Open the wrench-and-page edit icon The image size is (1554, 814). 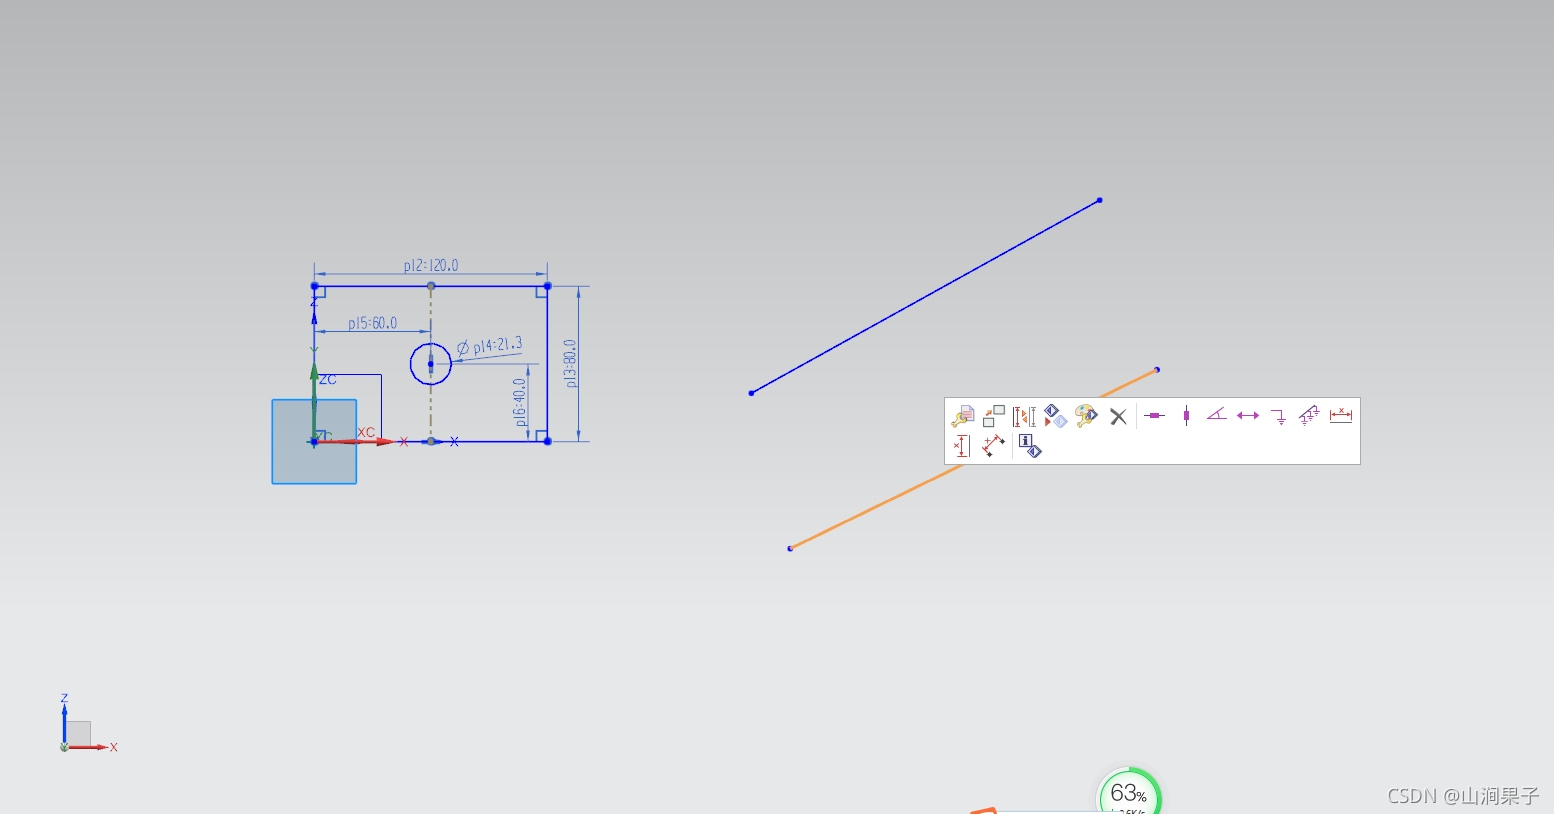coord(962,416)
